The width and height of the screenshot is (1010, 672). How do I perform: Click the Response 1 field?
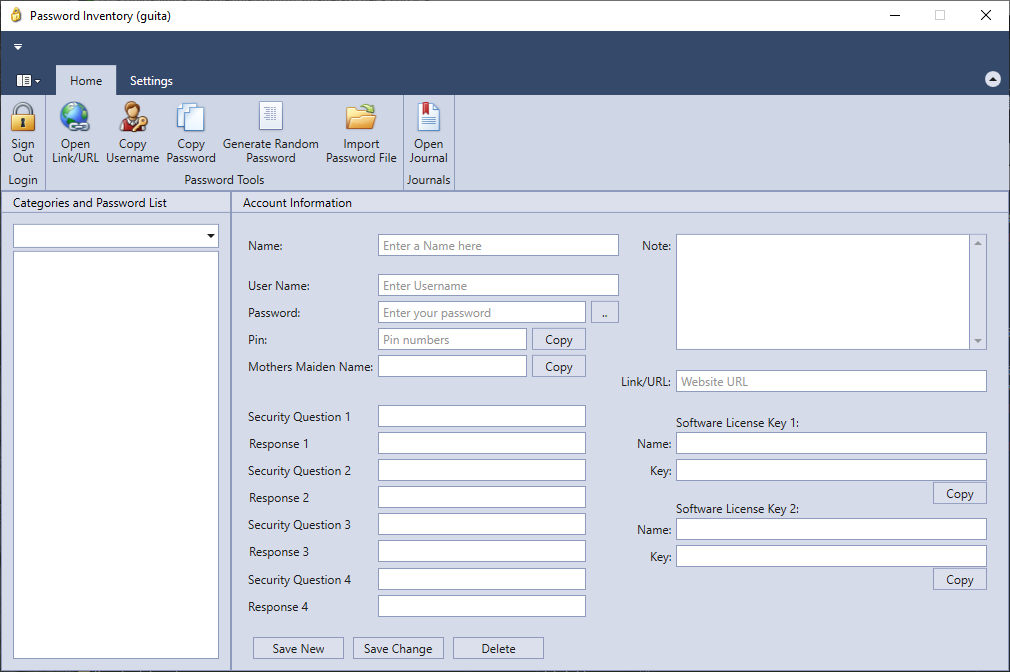pyautogui.click(x=482, y=443)
